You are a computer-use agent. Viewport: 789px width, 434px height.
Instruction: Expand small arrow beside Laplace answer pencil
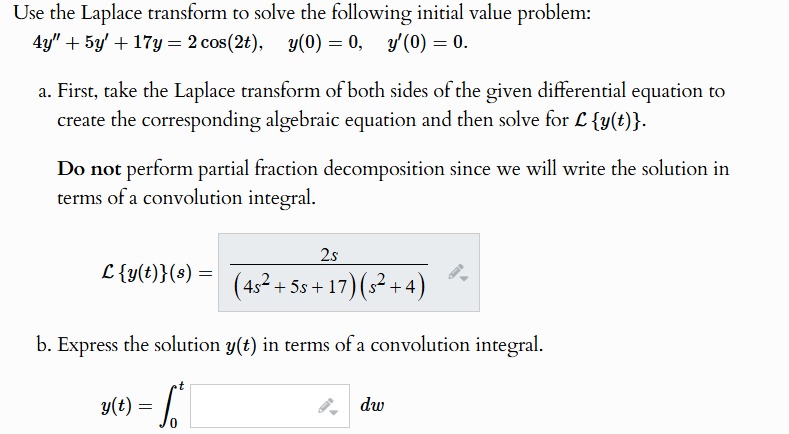tap(464, 278)
